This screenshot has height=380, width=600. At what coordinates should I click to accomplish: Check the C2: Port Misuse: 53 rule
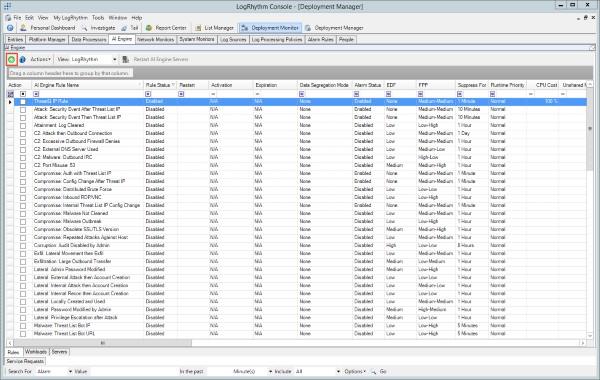click(x=23, y=166)
